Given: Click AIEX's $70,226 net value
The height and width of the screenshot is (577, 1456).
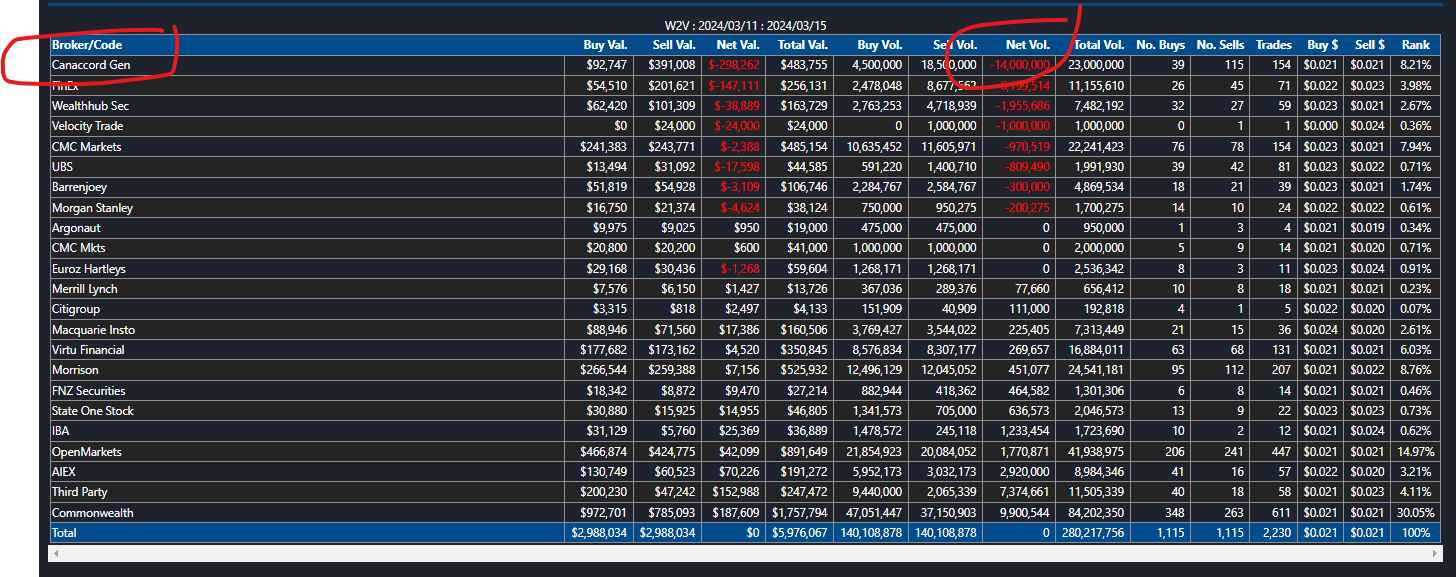Looking at the screenshot, I should click(x=740, y=472).
